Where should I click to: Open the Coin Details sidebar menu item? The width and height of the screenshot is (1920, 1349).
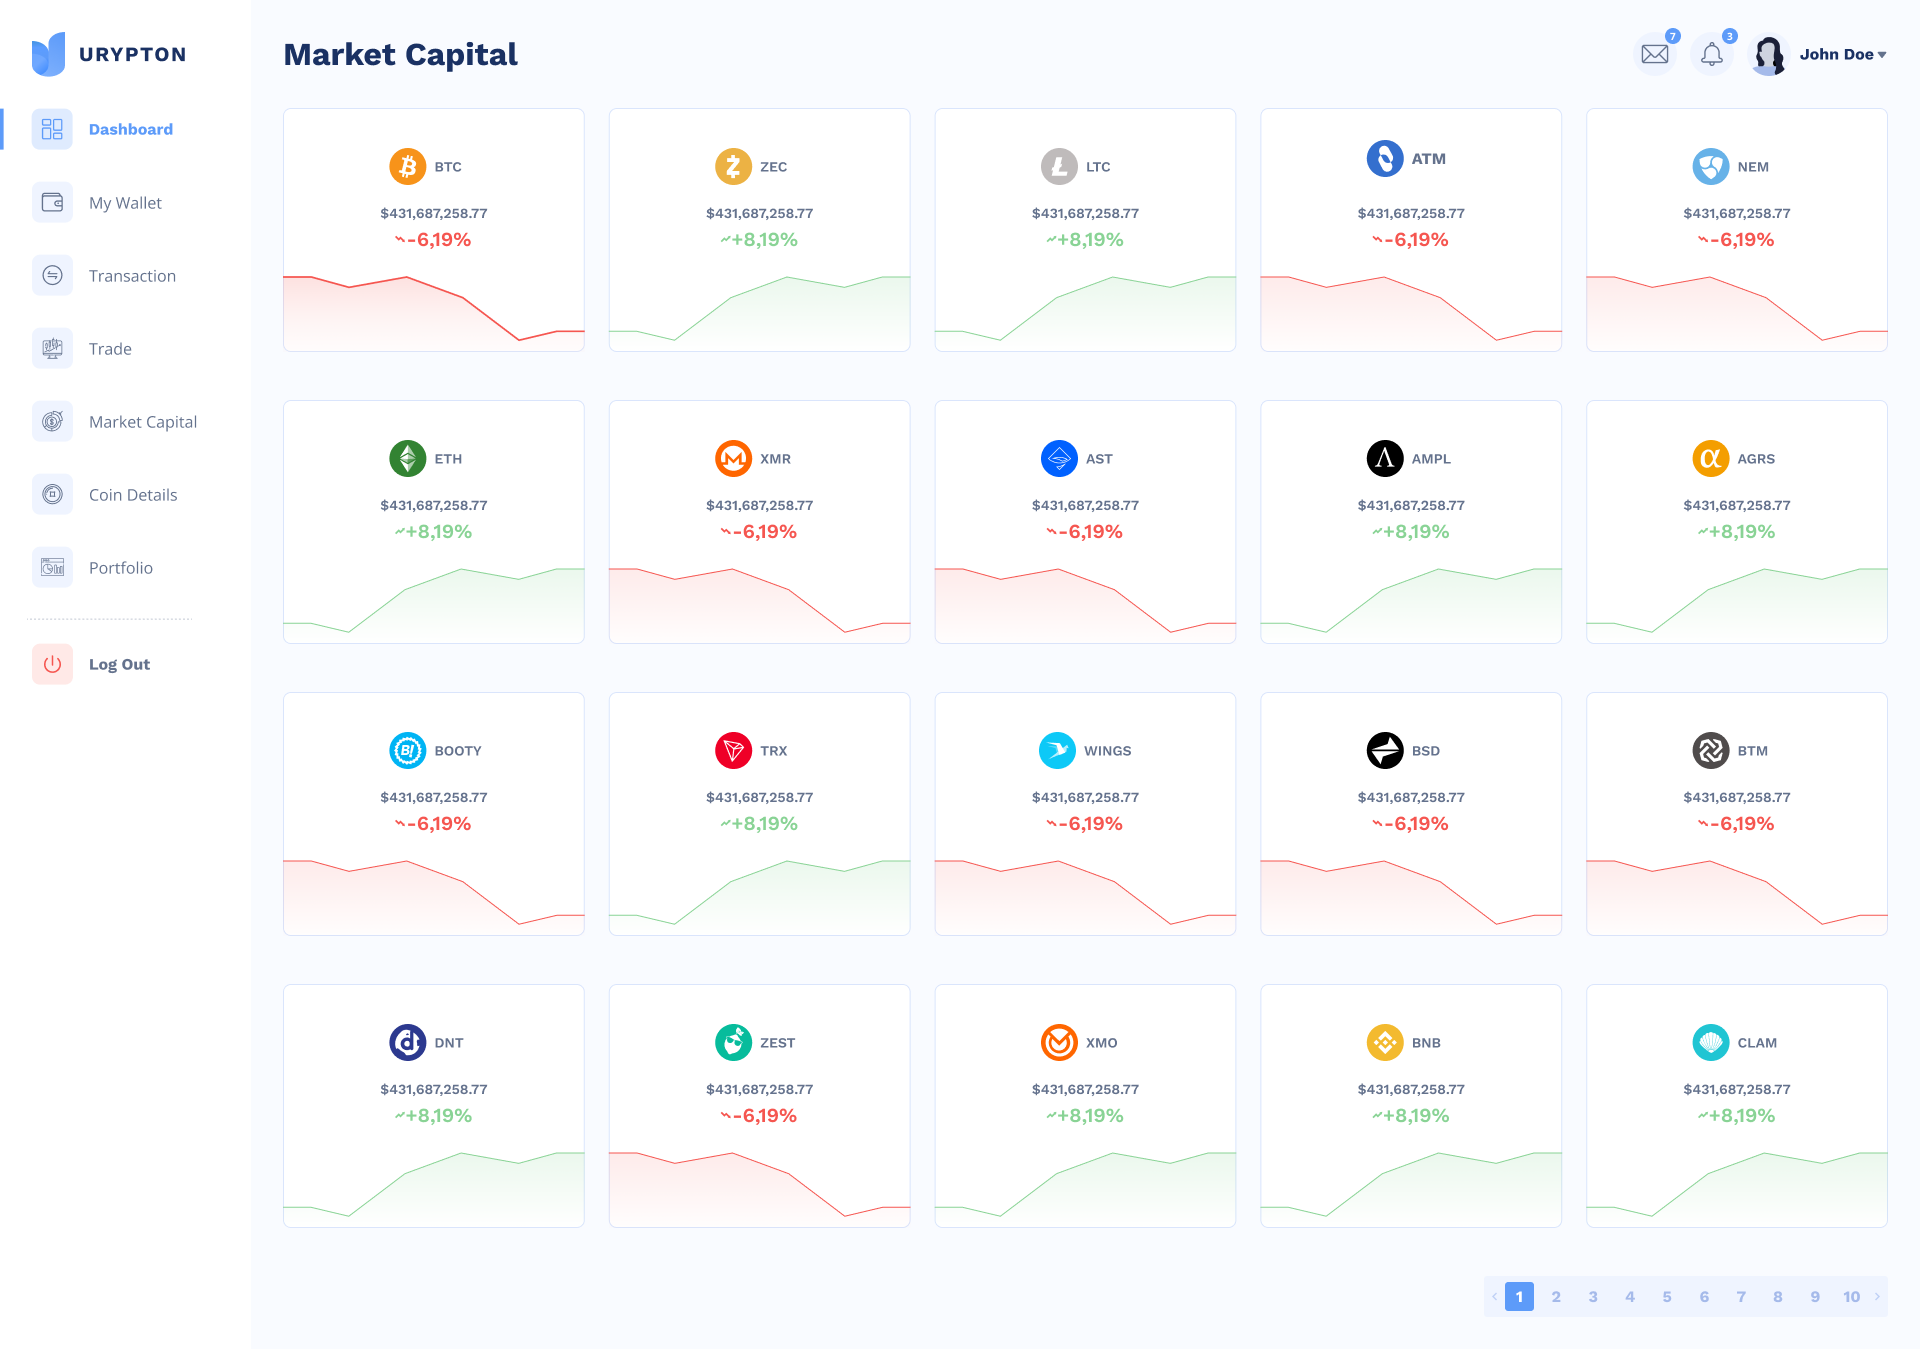(x=132, y=495)
